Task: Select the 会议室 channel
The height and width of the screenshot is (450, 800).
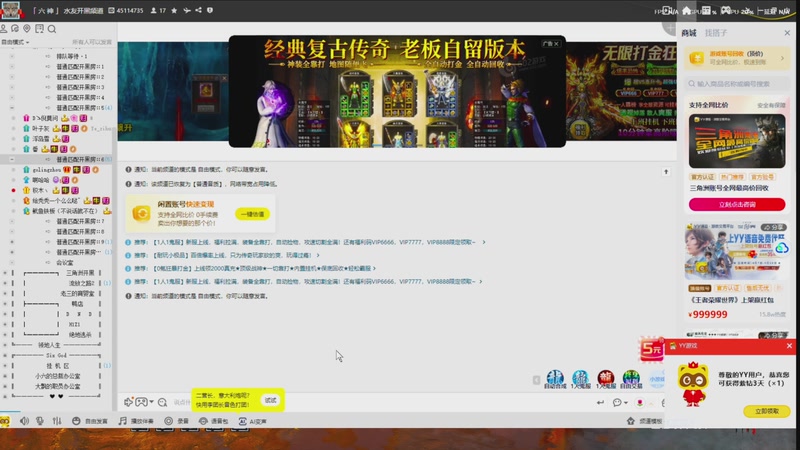Action: click(64, 262)
